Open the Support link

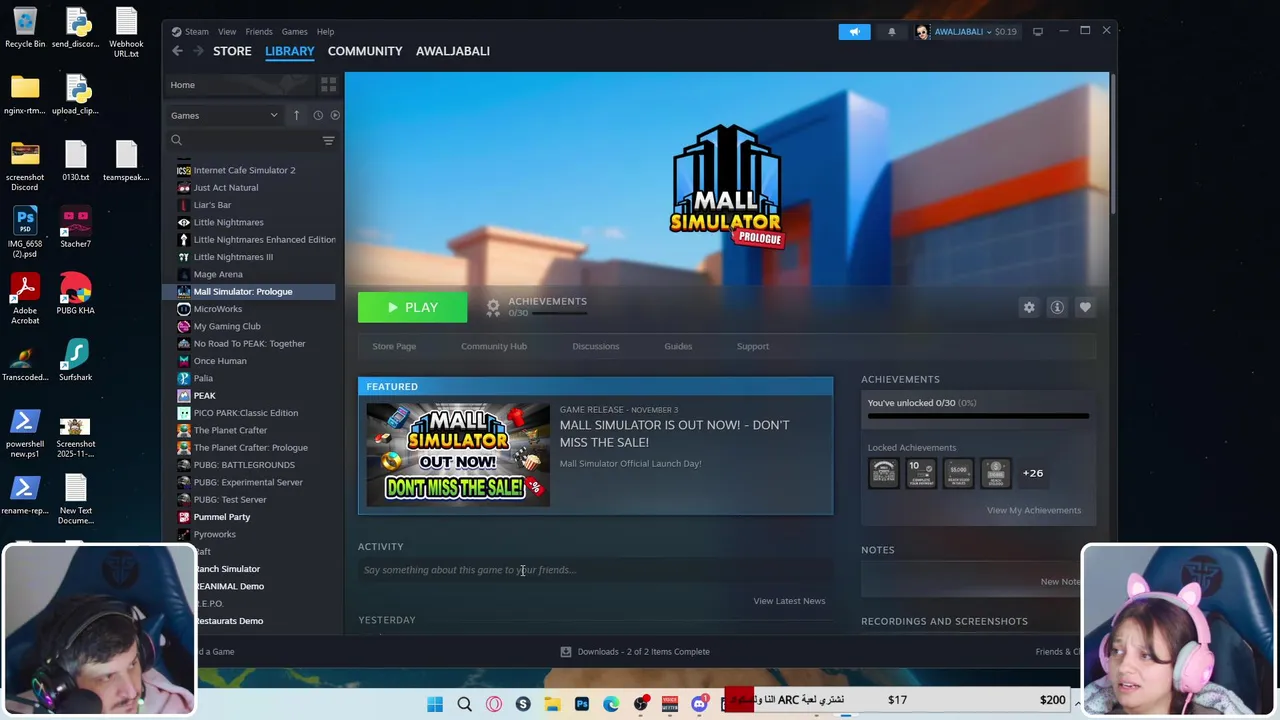[753, 346]
